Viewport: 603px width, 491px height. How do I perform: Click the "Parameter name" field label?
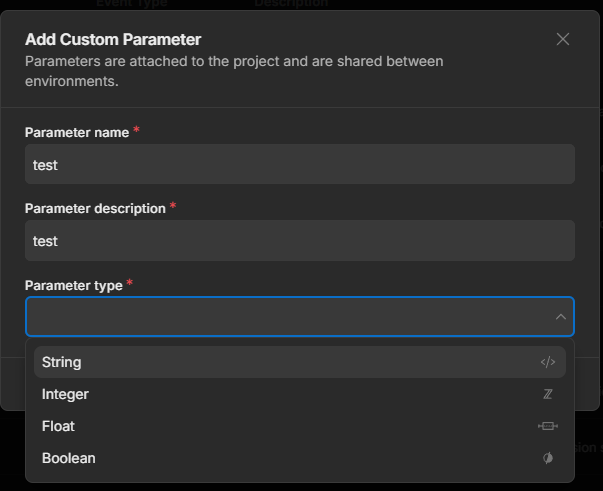(77, 132)
